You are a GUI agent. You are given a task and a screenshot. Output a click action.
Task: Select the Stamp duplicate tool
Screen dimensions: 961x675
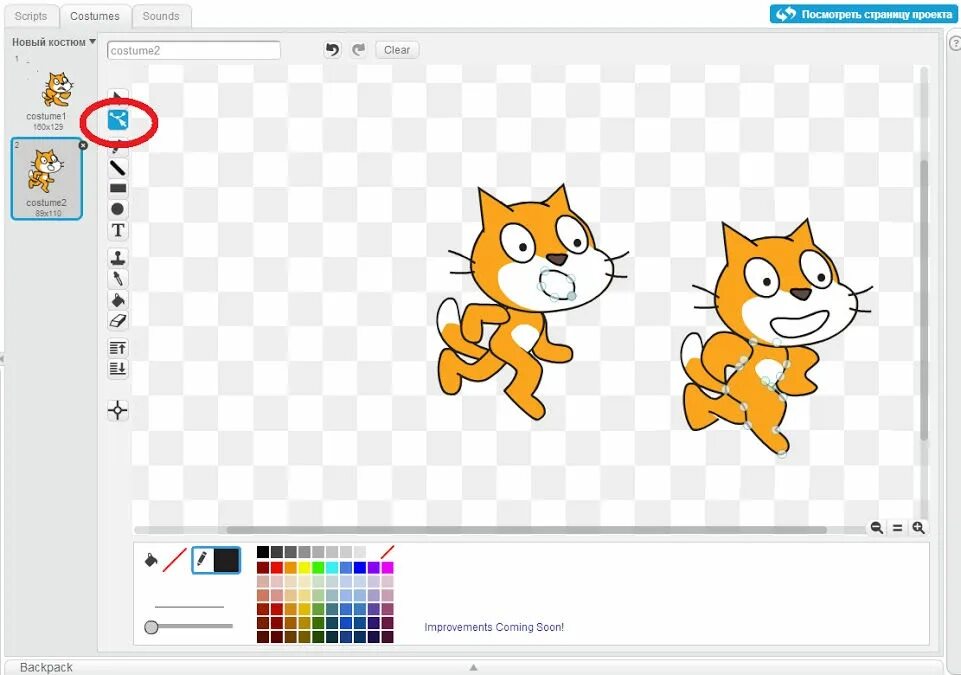click(x=118, y=257)
